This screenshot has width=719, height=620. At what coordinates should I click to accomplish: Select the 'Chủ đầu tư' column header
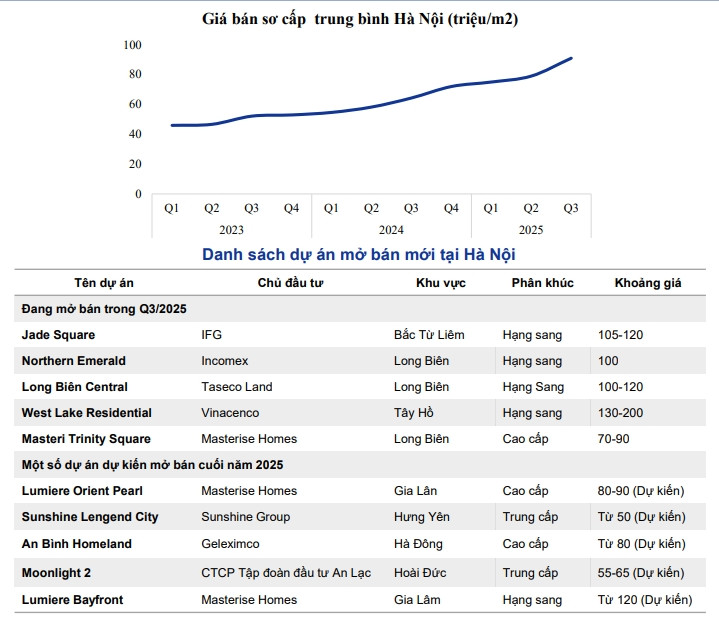(290, 283)
